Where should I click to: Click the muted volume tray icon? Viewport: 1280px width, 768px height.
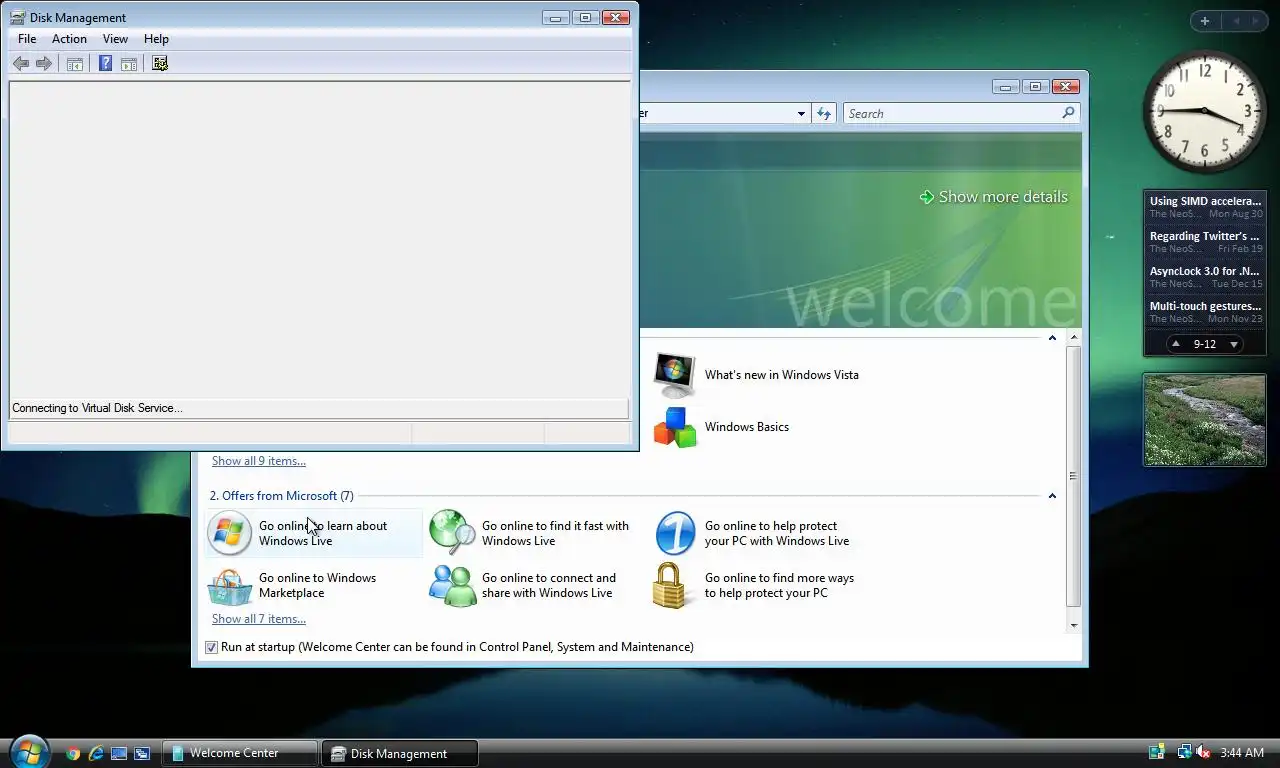coord(1204,752)
